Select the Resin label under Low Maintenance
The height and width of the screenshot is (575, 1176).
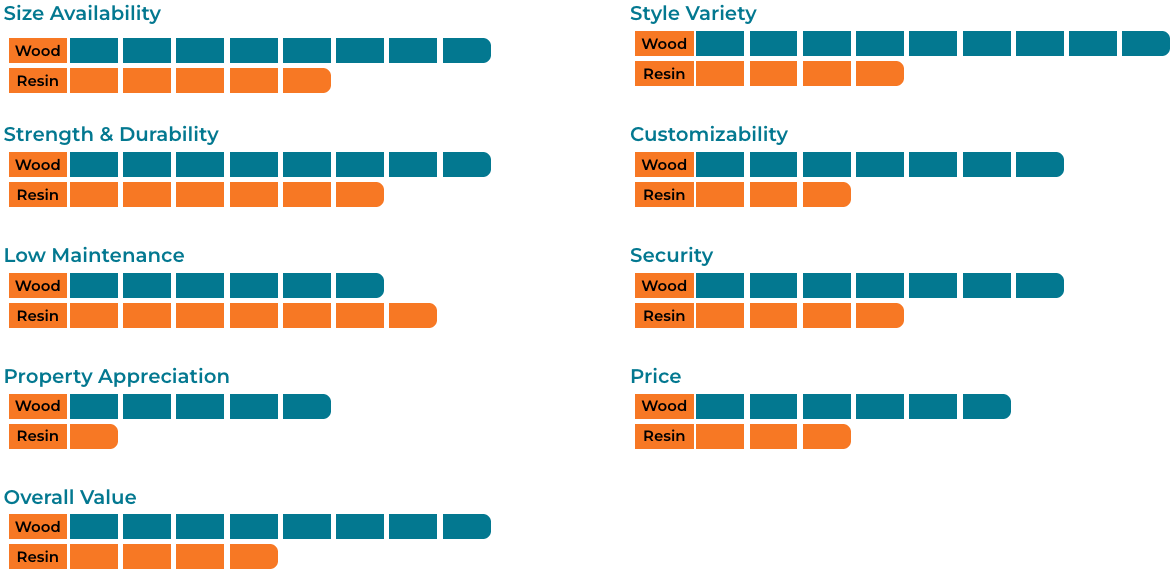click(x=38, y=316)
